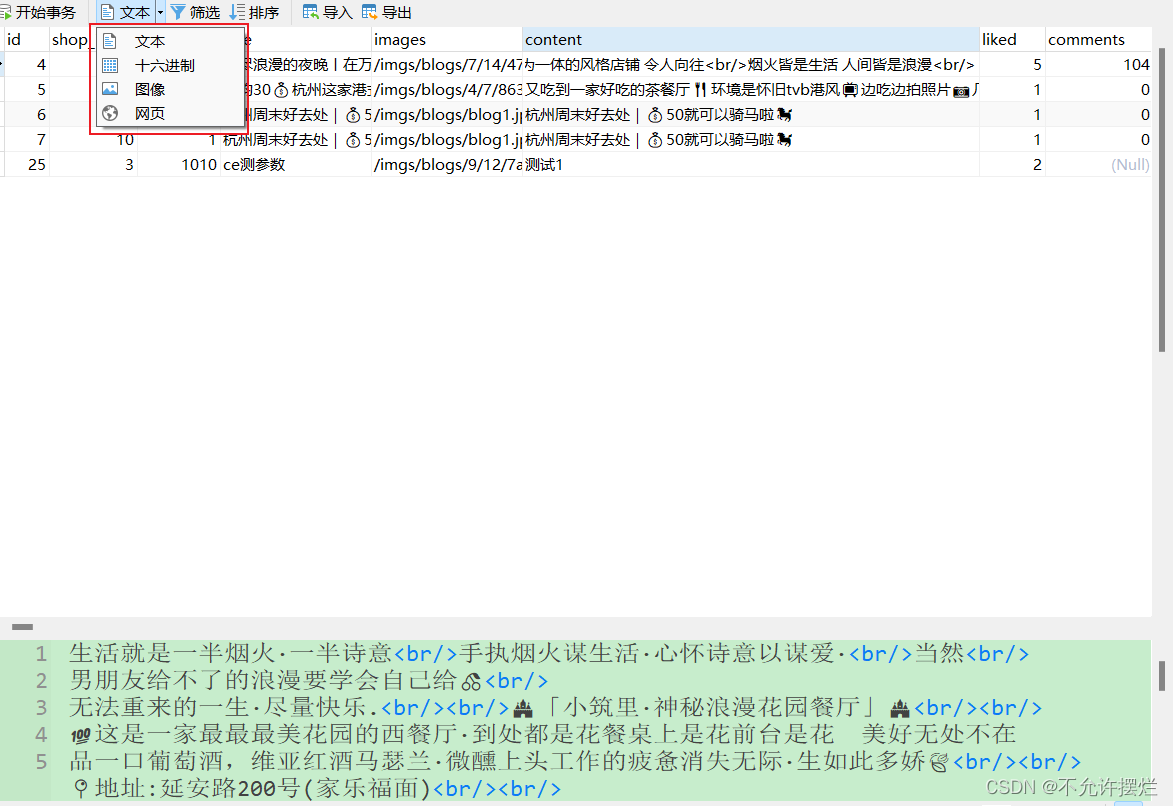Click the content column header

pos(751,40)
